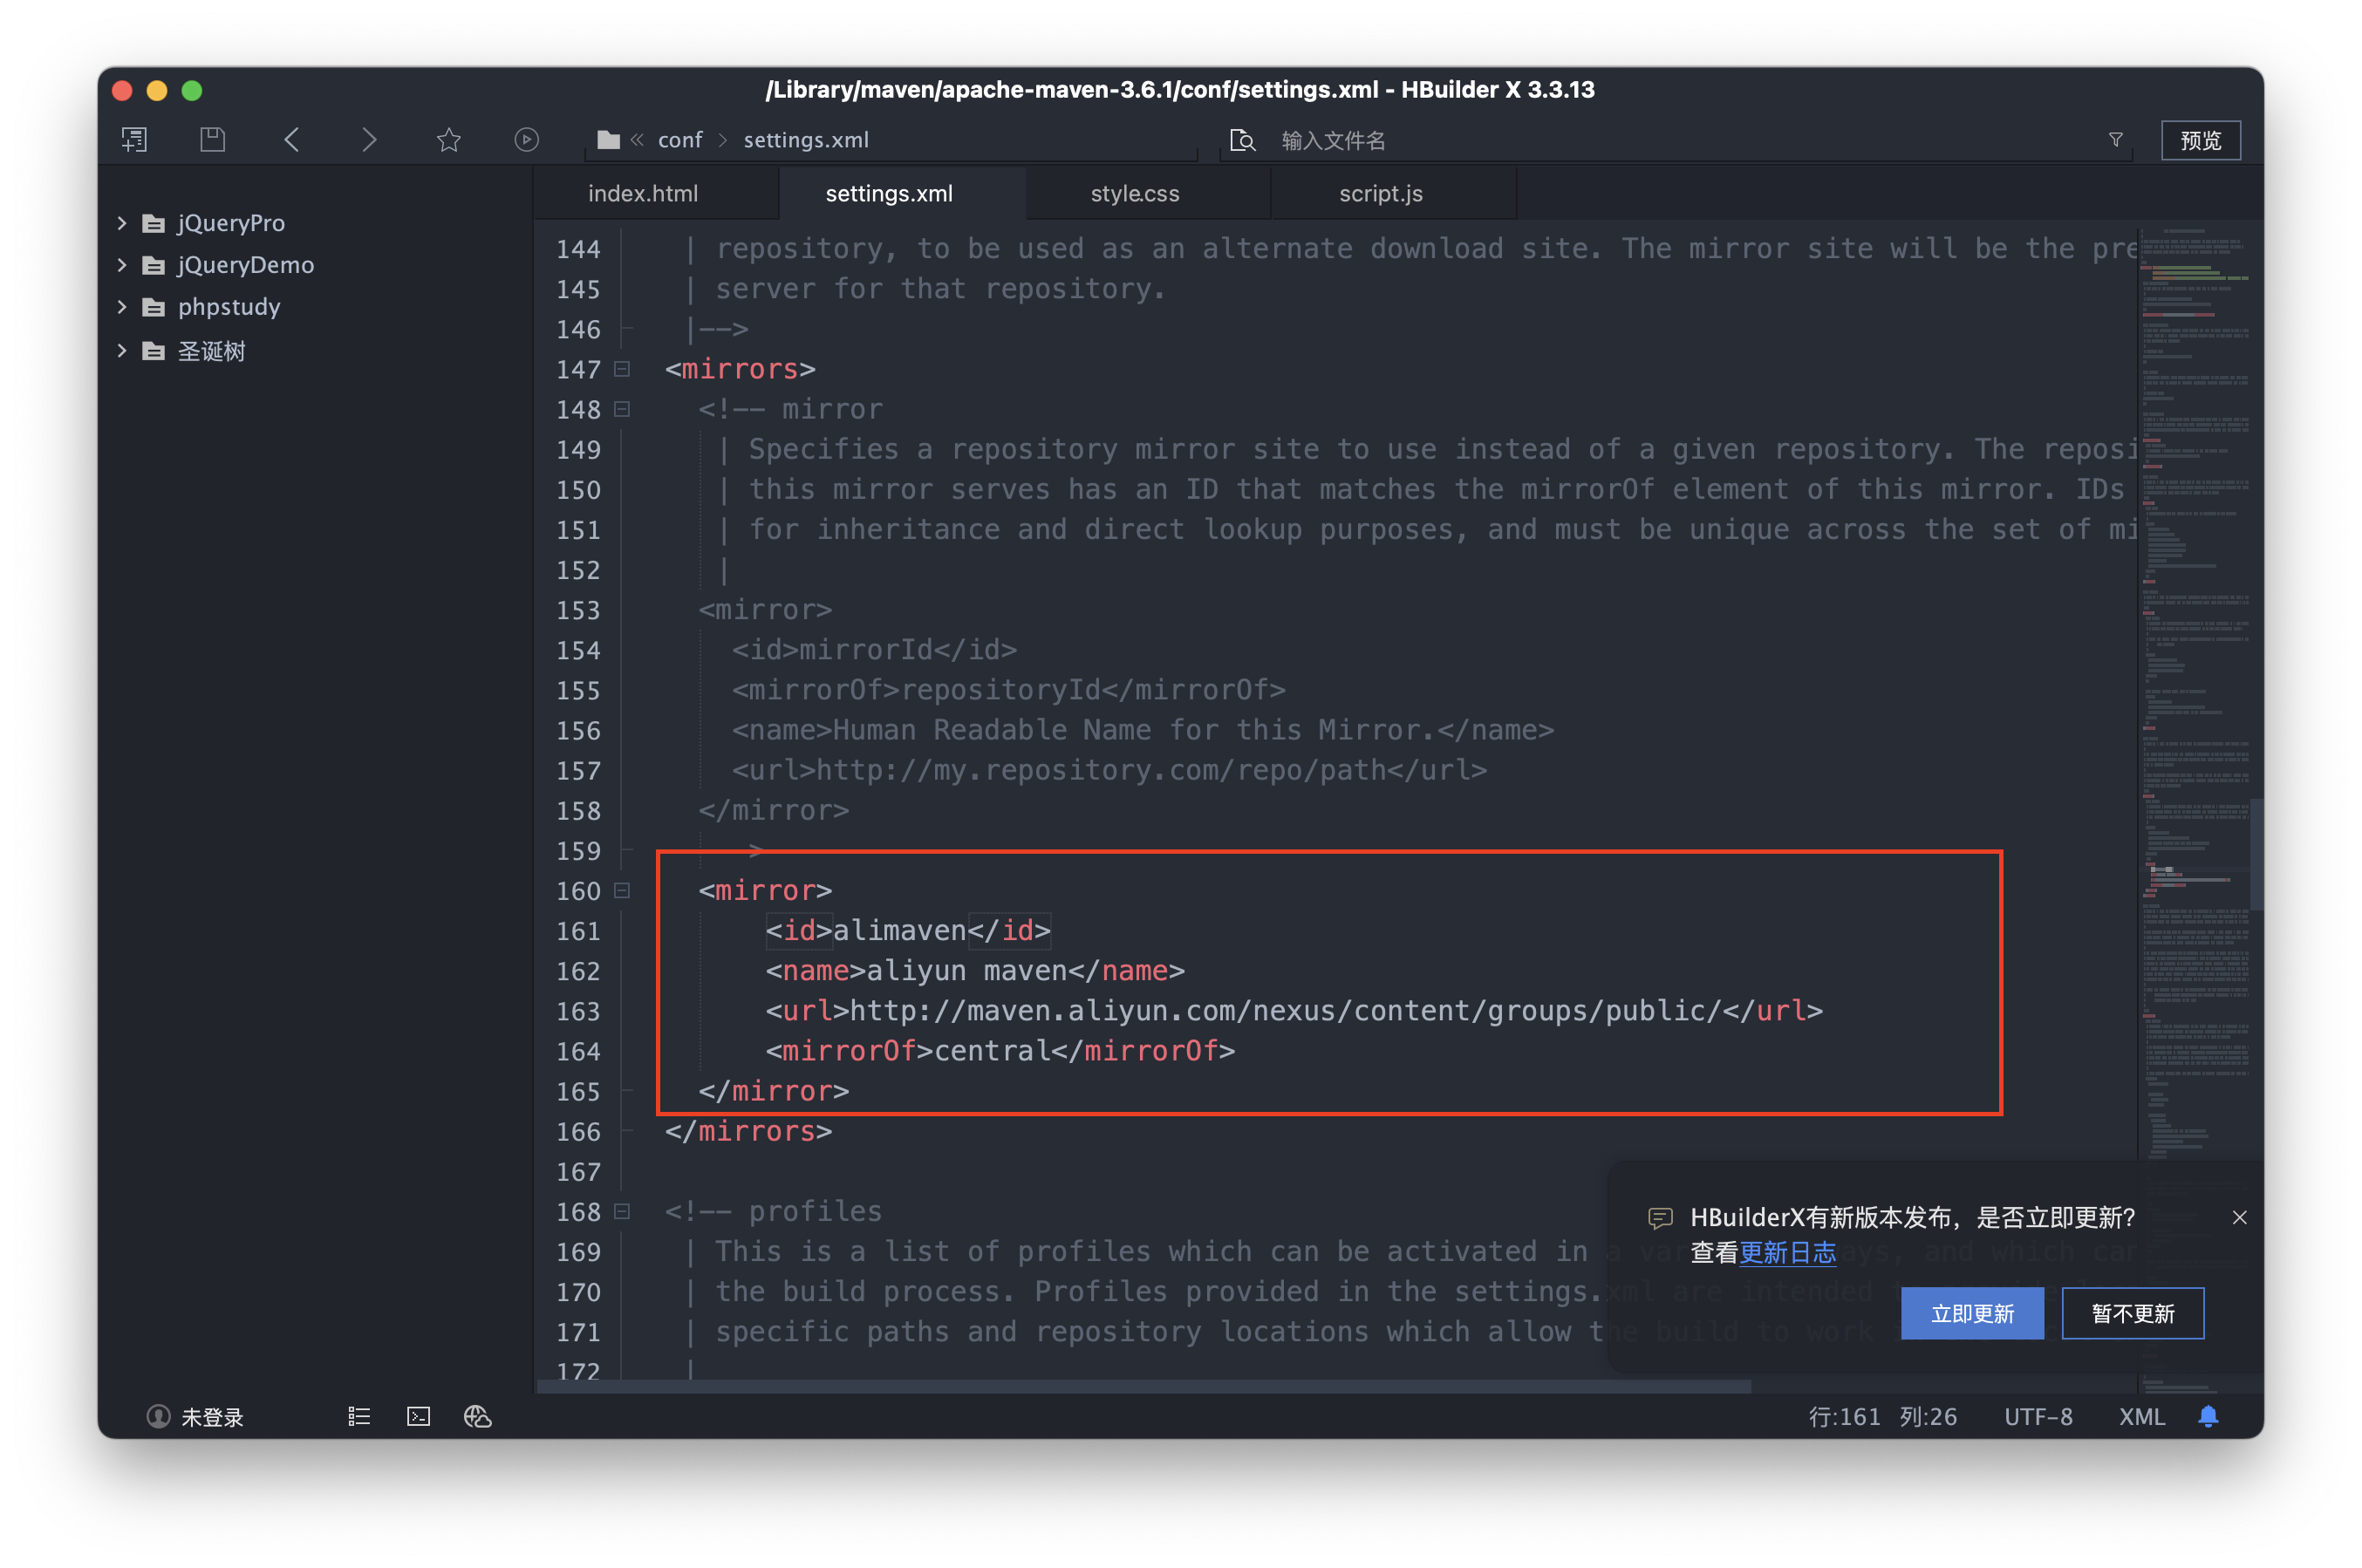This screenshot has height=1568, width=2362.
Task: Click the notification bell icon
Action: pyautogui.click(x=2208, y=1416)
